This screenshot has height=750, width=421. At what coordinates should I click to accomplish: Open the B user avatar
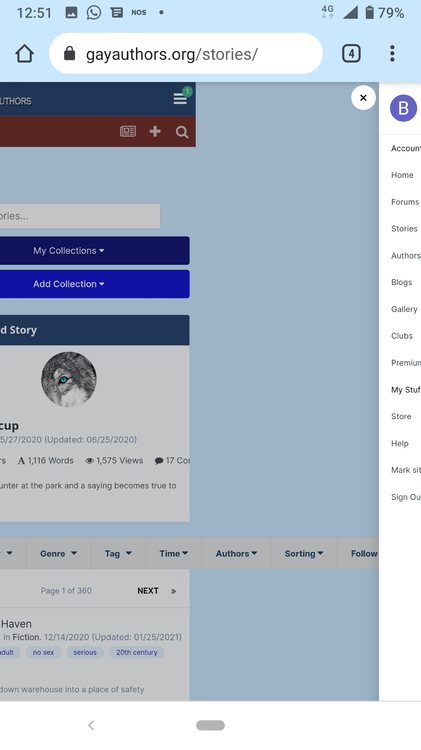(x=403, y=108)
